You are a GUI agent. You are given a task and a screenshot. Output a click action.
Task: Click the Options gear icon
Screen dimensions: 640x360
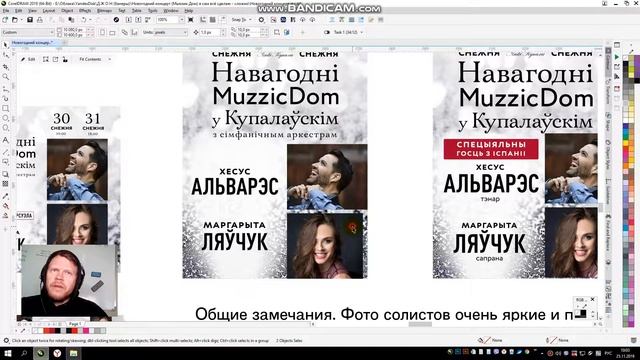click(x=262, y=20)
